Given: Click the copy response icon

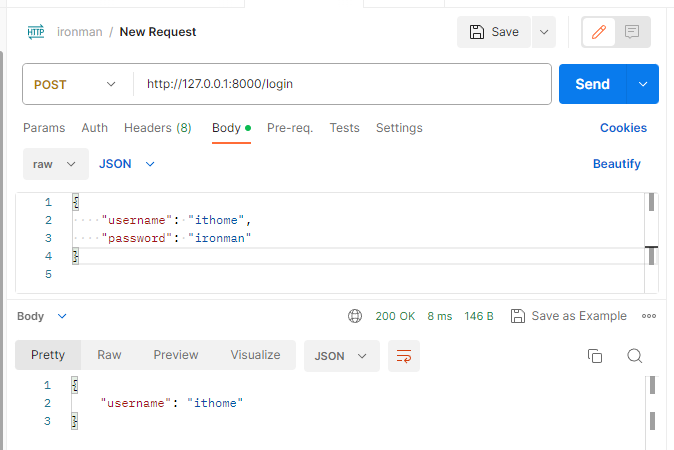Looking at the screenshot, I should pos(594,356).
